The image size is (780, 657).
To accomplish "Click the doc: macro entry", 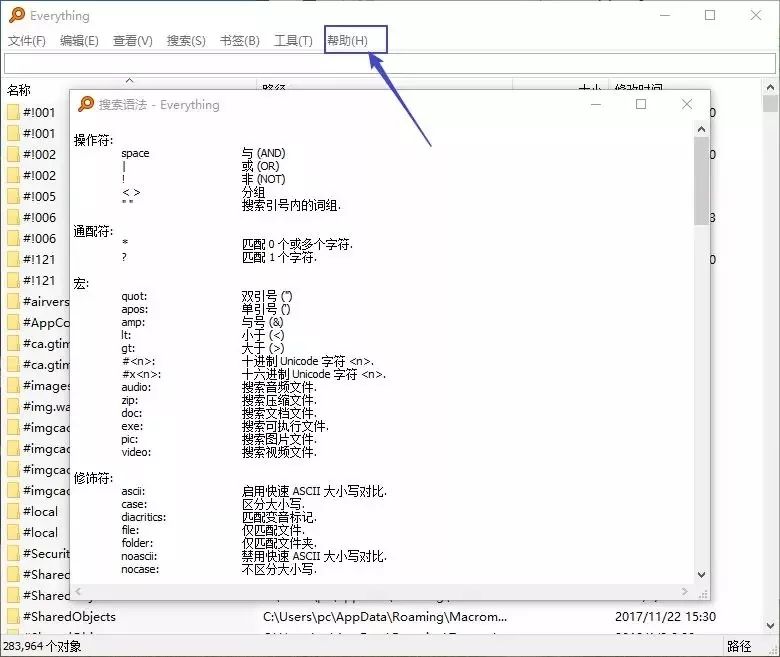I will click(131, 413).
